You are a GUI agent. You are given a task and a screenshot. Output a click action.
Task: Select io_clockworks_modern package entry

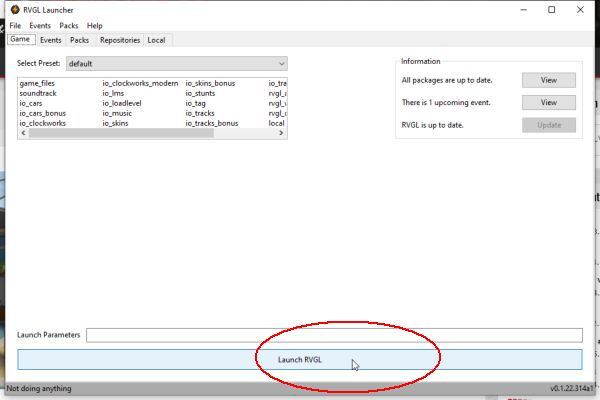[140, 83]
